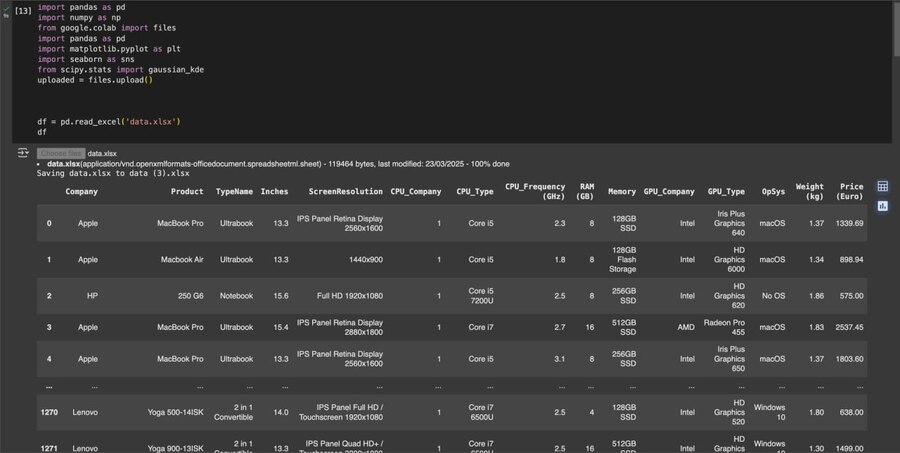900x453 pixels.
Task: Click the 'ScreenResolution' column header
Action: click(346, 191)
